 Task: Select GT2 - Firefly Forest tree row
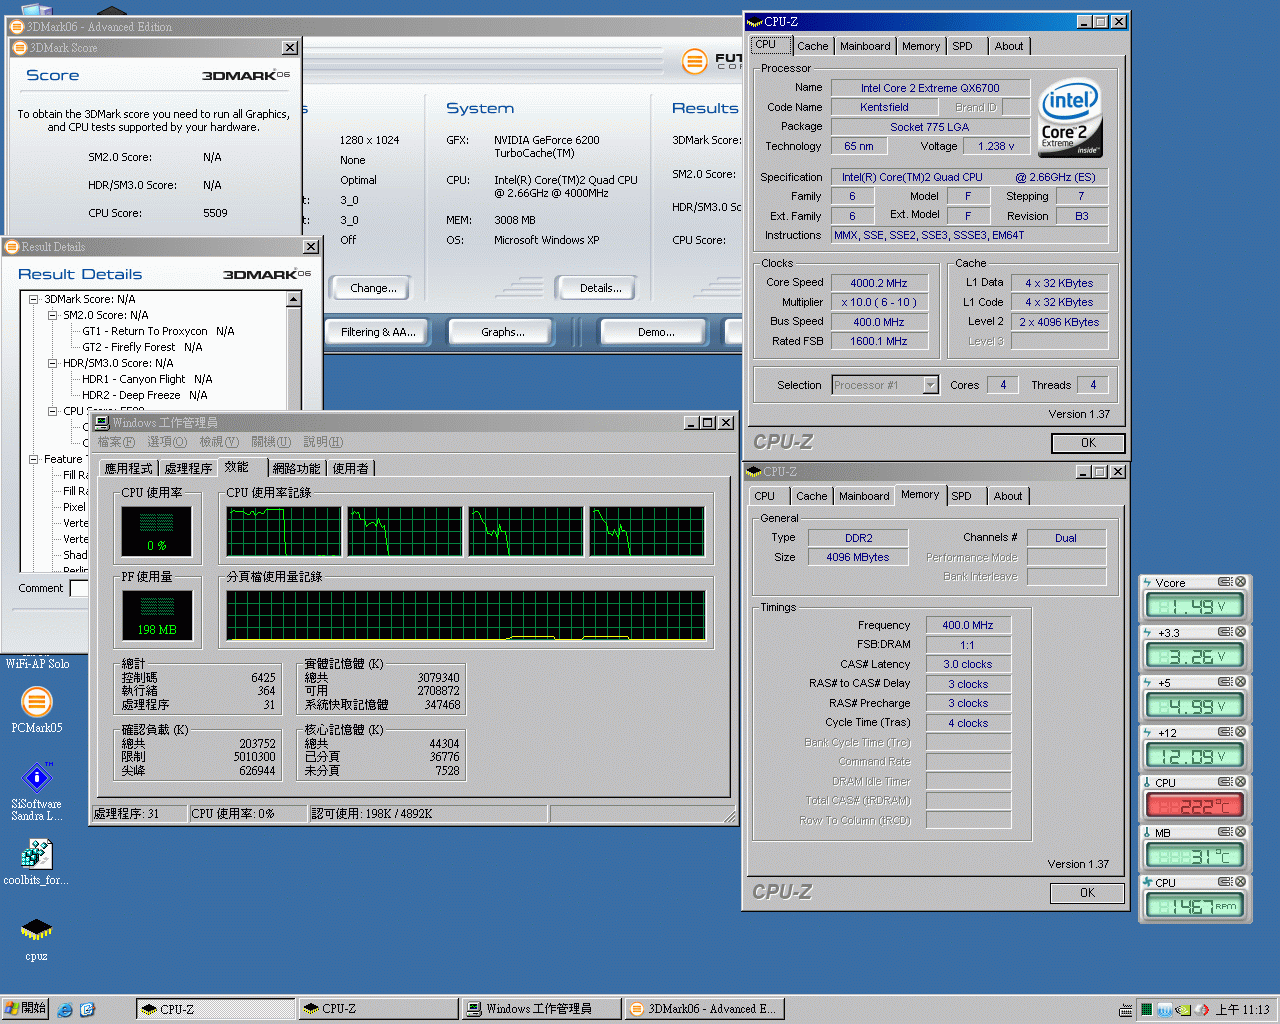(x=142, y=347)
